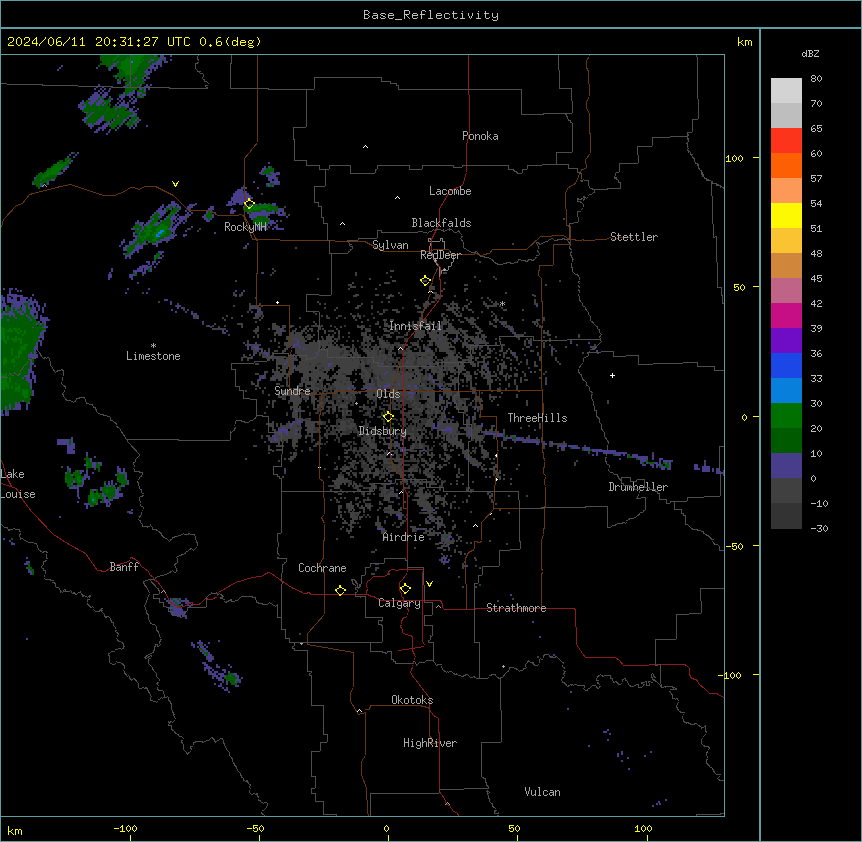Click the Lake Louise label

(x=18, y=484)
